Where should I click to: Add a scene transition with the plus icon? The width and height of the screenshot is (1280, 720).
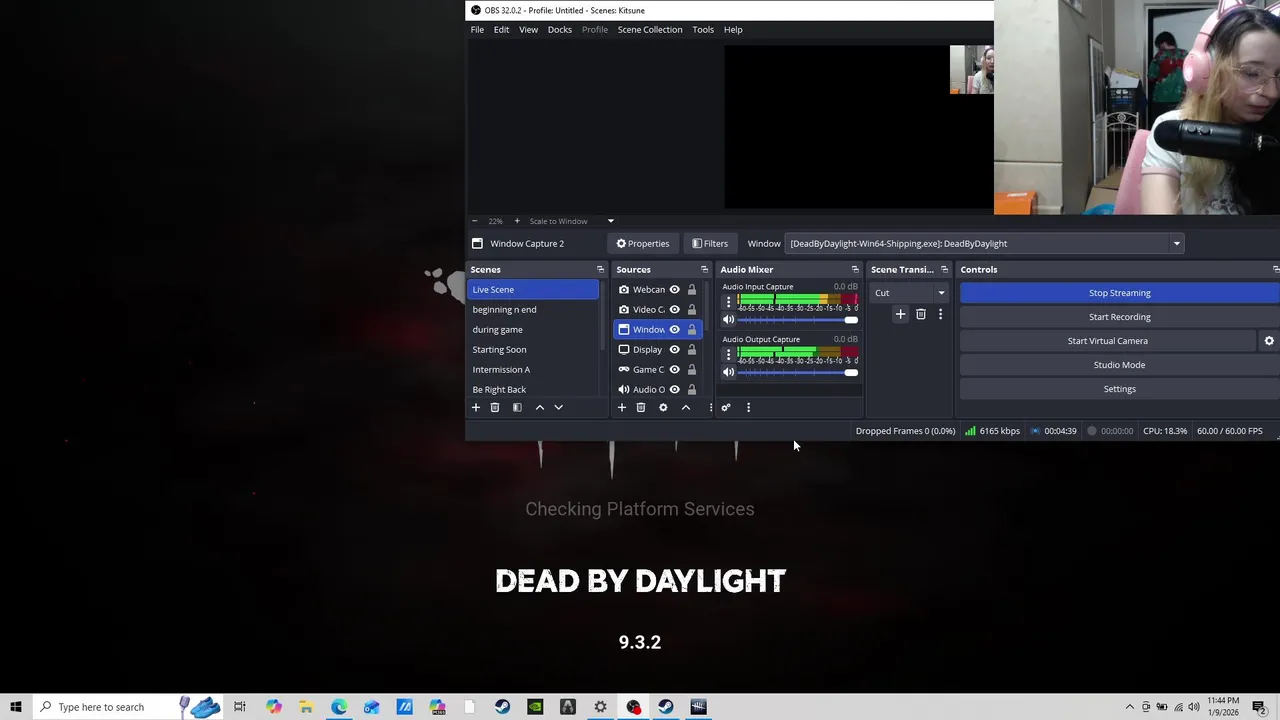[x=900, y=314]
